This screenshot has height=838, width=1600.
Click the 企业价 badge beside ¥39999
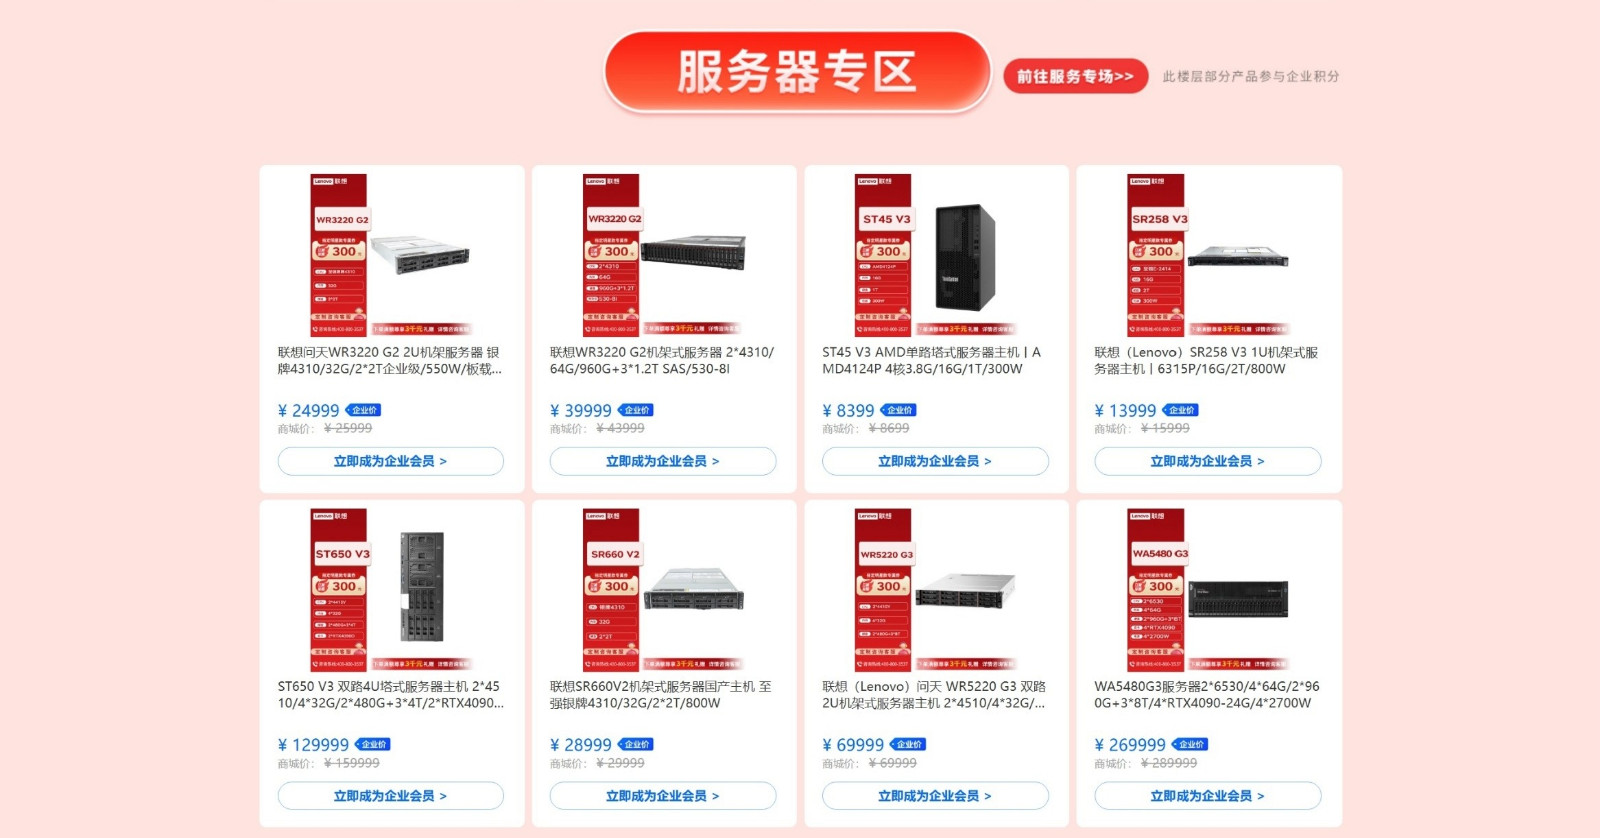(x=636, y=410)
